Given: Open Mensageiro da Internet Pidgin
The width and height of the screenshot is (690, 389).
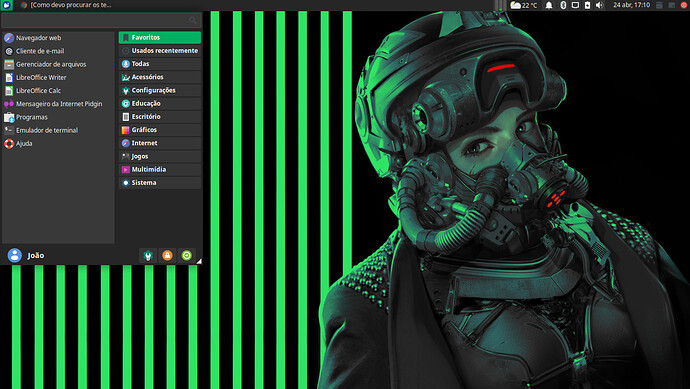Looking at the screenshot, I should (x=58, y=104).
